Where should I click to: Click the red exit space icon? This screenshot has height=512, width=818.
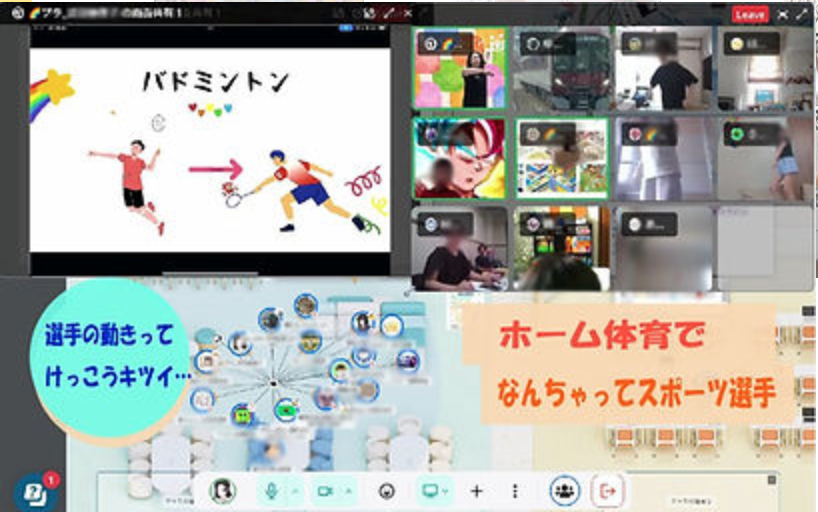[608, 491]
